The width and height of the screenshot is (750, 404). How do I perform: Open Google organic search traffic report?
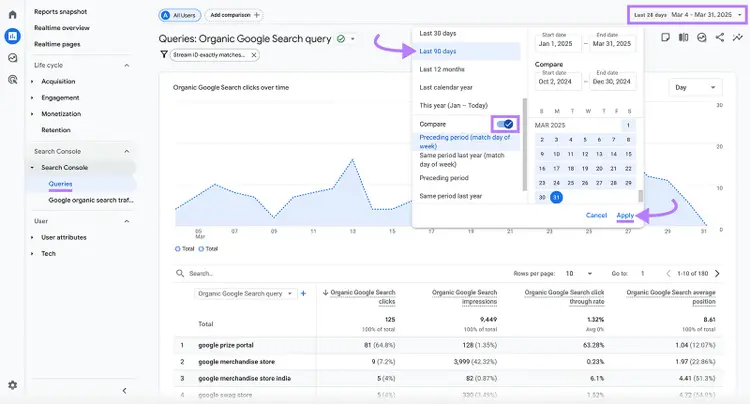tap(91, 200)
